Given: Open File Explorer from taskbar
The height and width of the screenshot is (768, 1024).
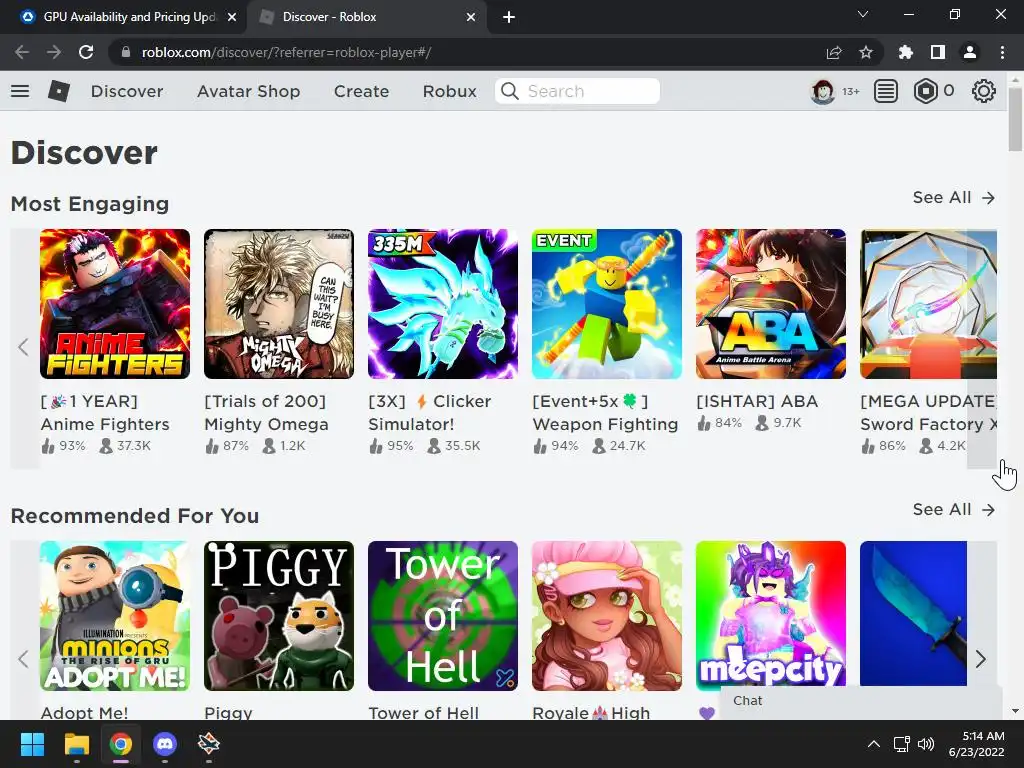Looking at the screenshot, I should click(x=76, y=744).
